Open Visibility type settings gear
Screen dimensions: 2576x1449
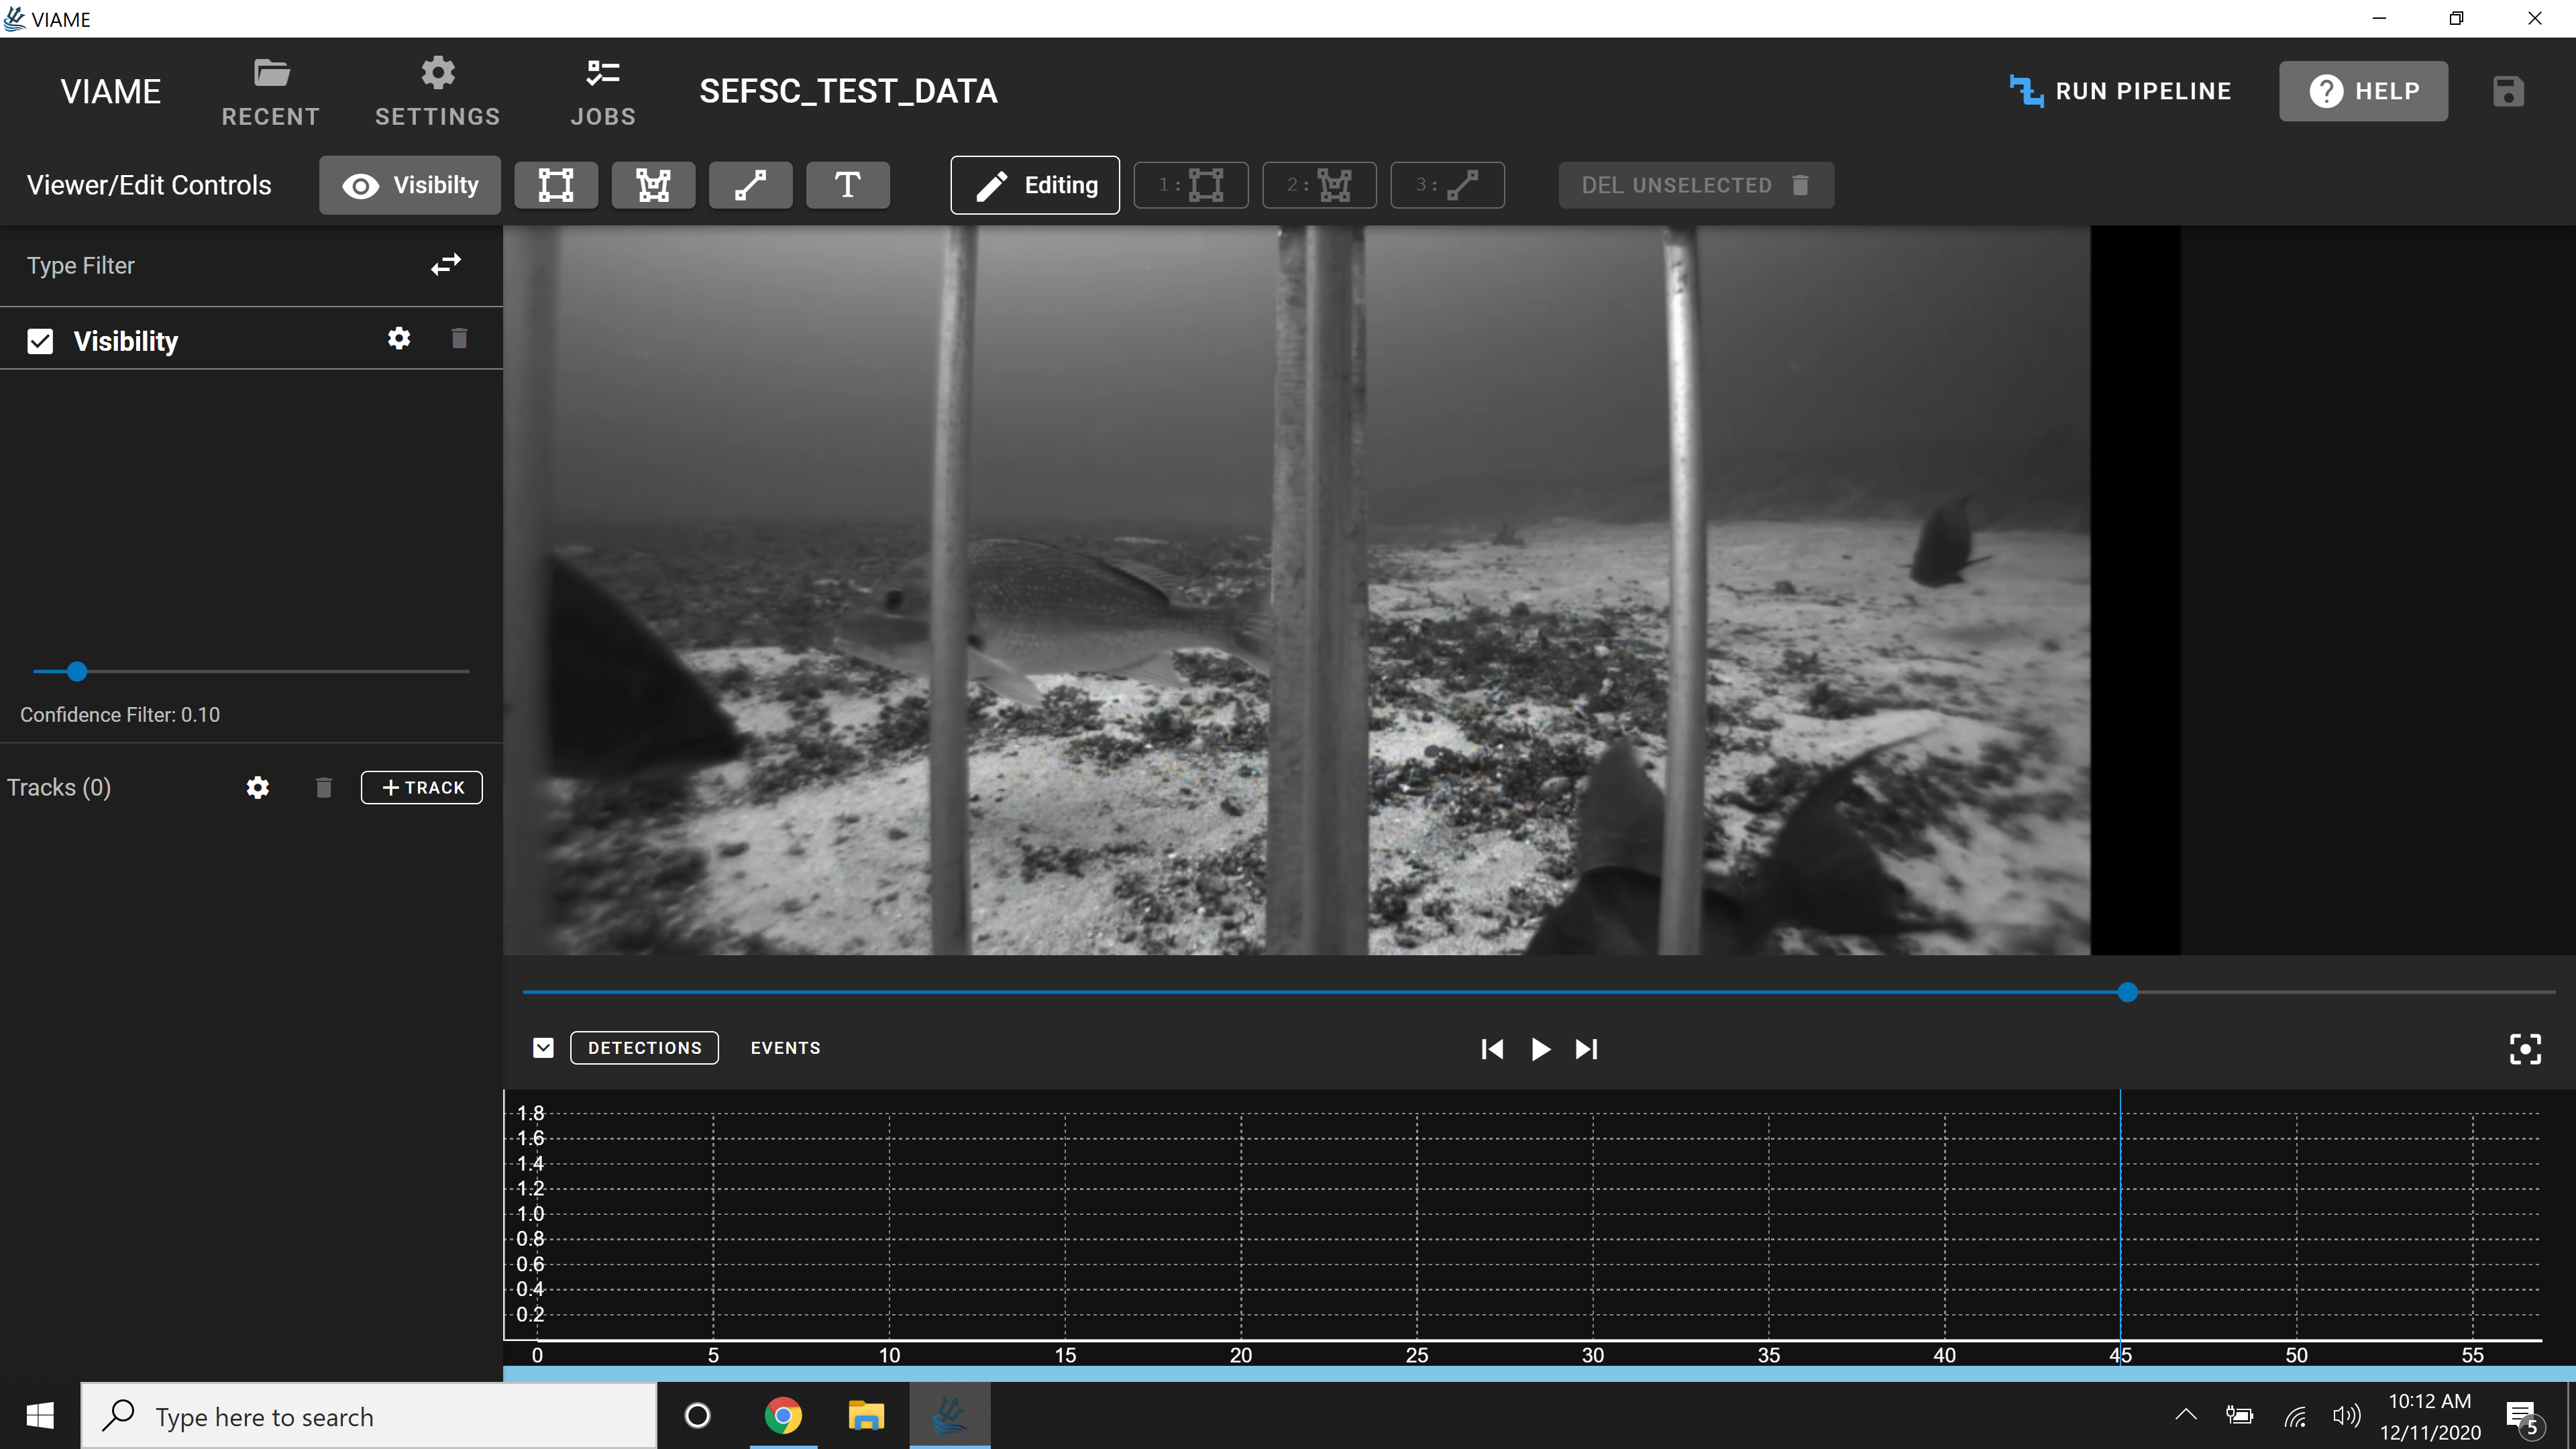tap(399, 339)
